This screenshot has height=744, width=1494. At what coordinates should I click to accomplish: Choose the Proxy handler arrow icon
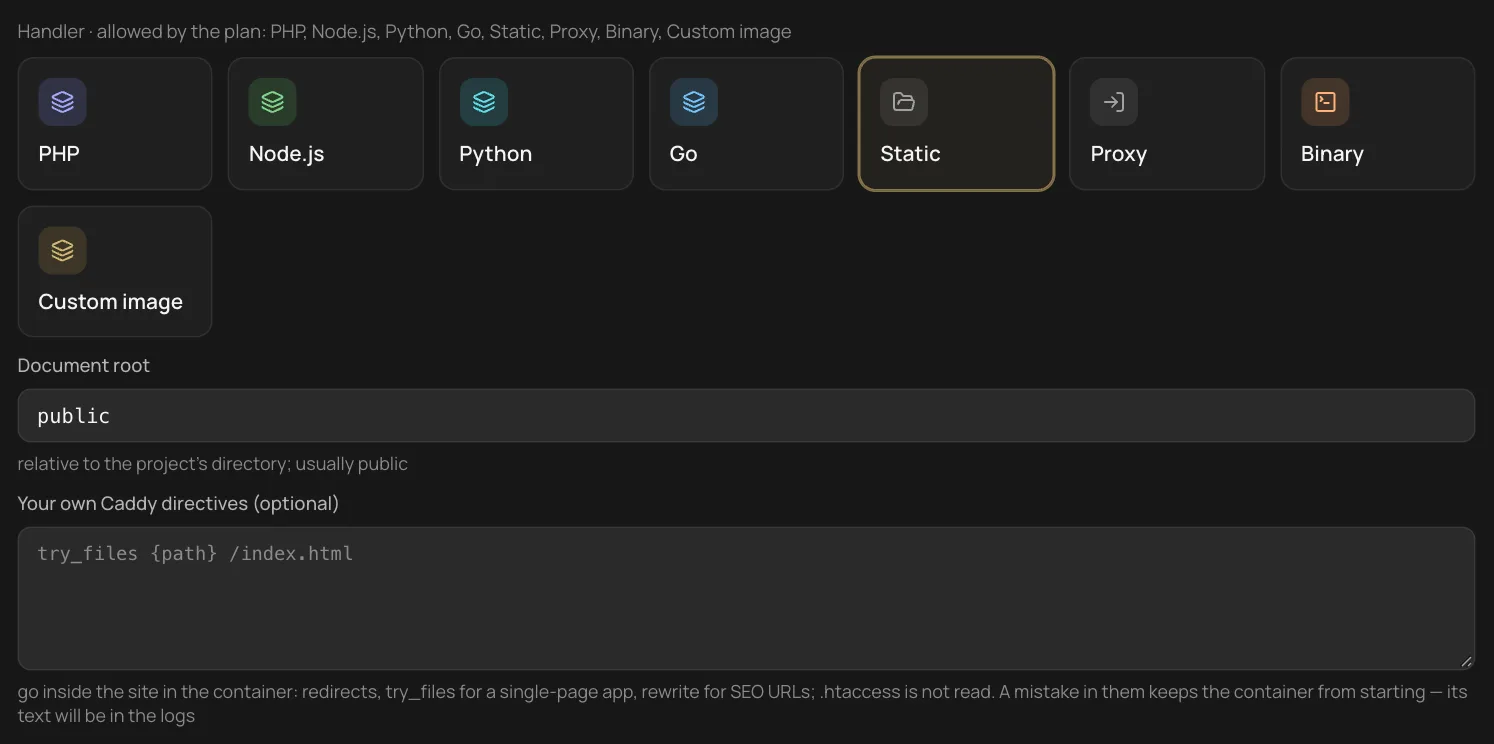(x=1114, y=102)
